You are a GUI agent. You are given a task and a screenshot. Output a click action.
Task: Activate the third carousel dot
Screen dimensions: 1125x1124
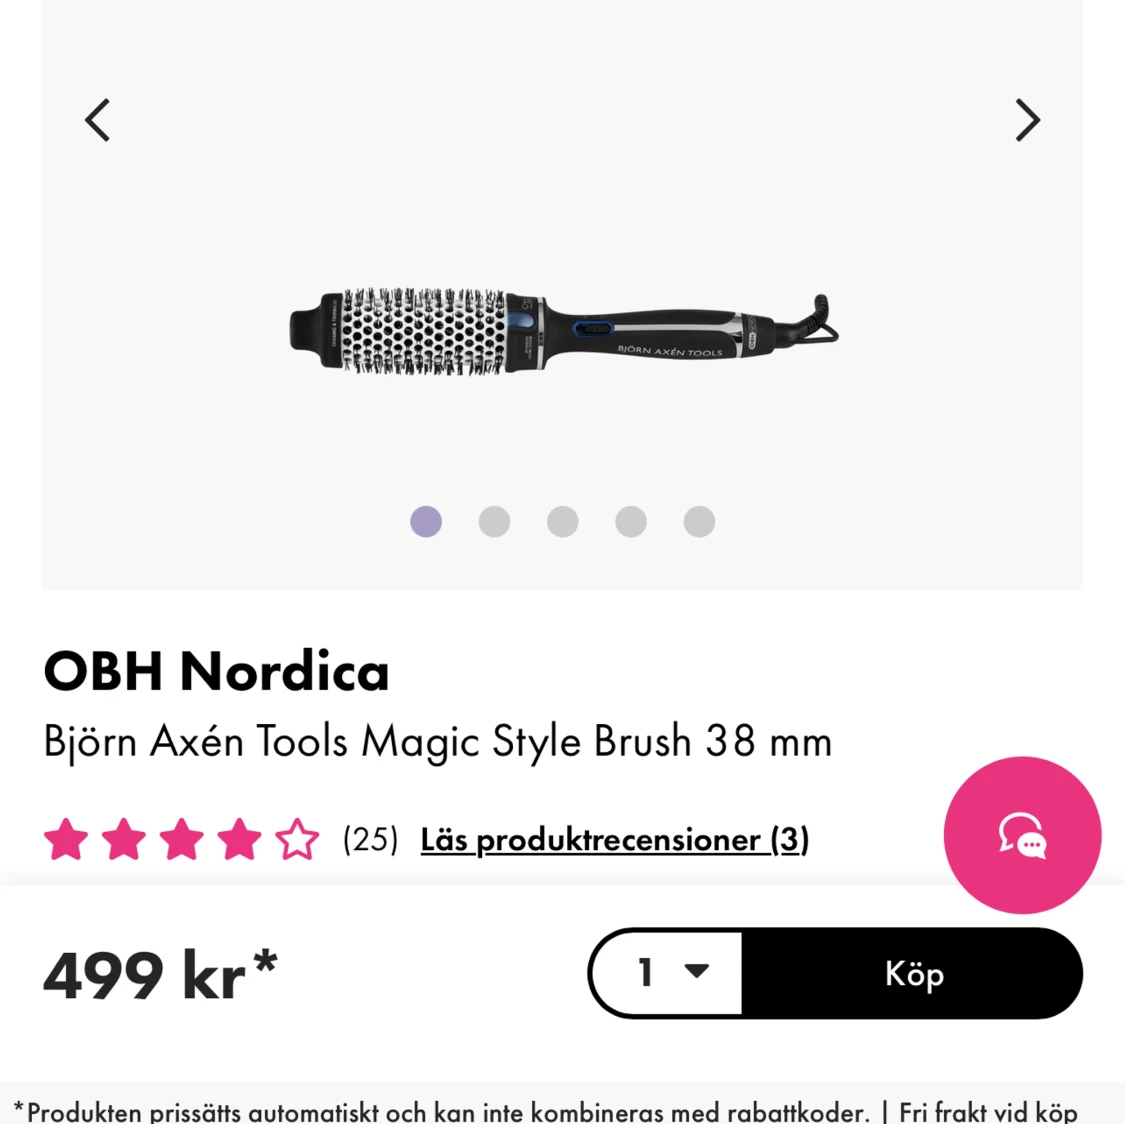tap(562, 521)
